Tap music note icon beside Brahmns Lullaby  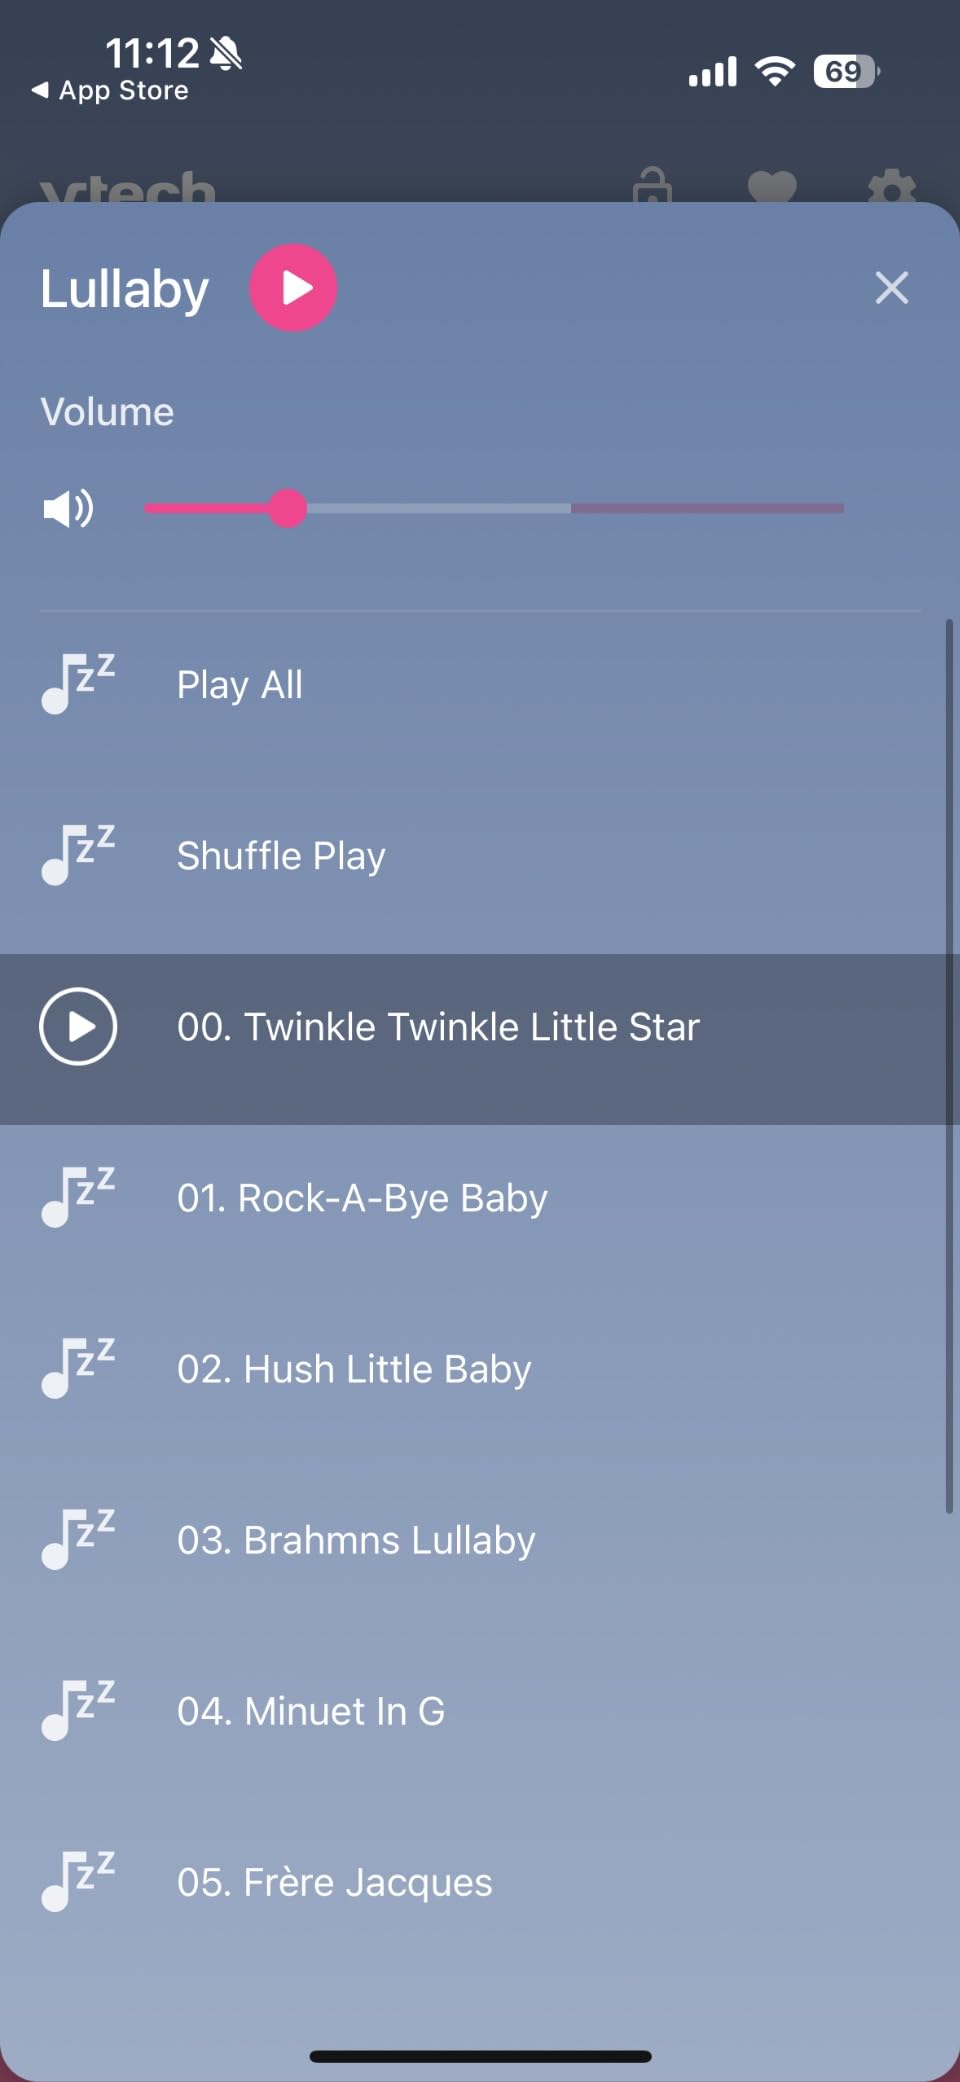[x=78, y=1539]
